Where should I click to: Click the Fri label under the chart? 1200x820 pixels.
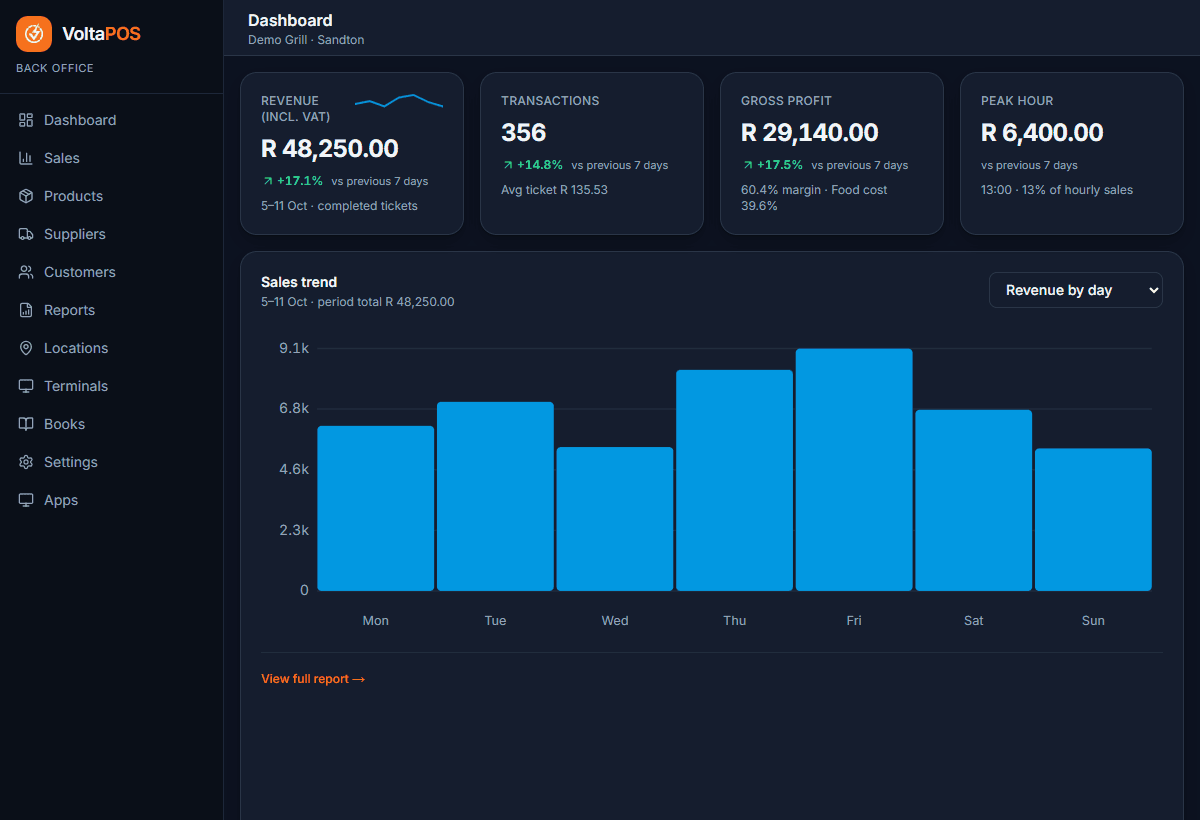pyautogui.click(x=854, y=621)
